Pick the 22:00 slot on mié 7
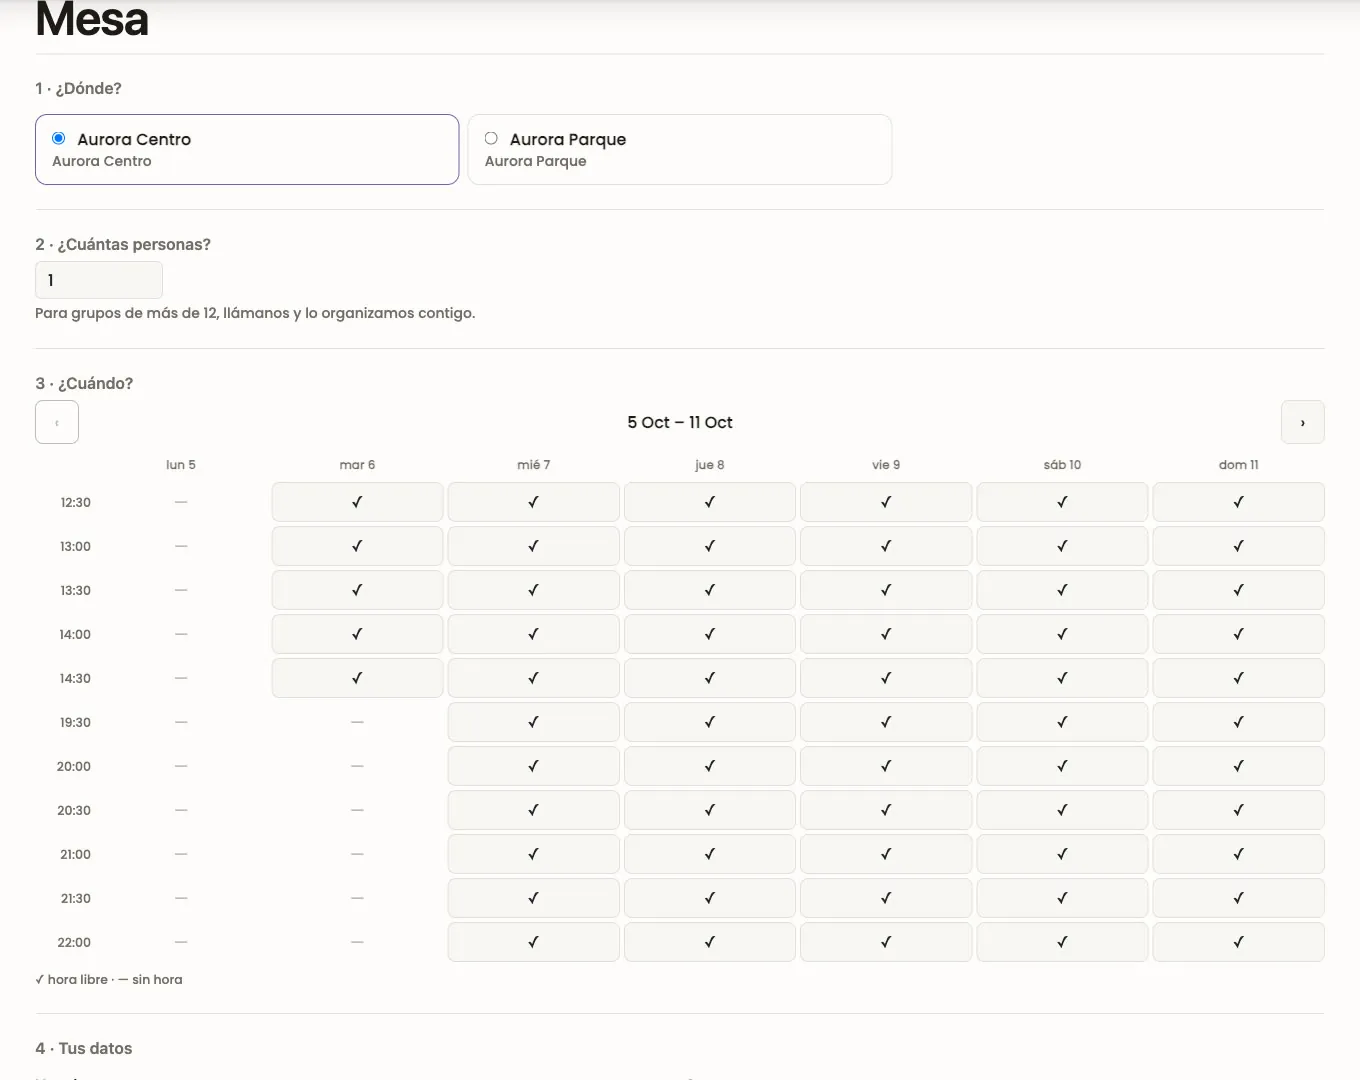1360x1080 pixels. point(533,942)
